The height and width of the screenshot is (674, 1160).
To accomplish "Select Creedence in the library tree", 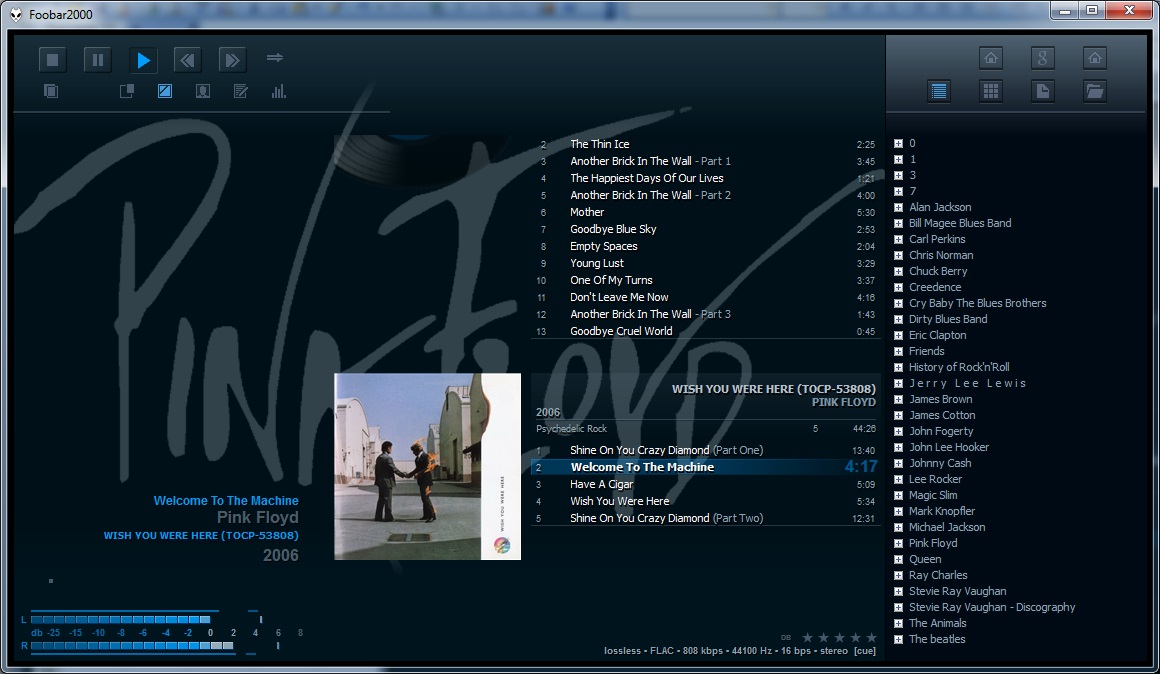I will tap(935, 287).
